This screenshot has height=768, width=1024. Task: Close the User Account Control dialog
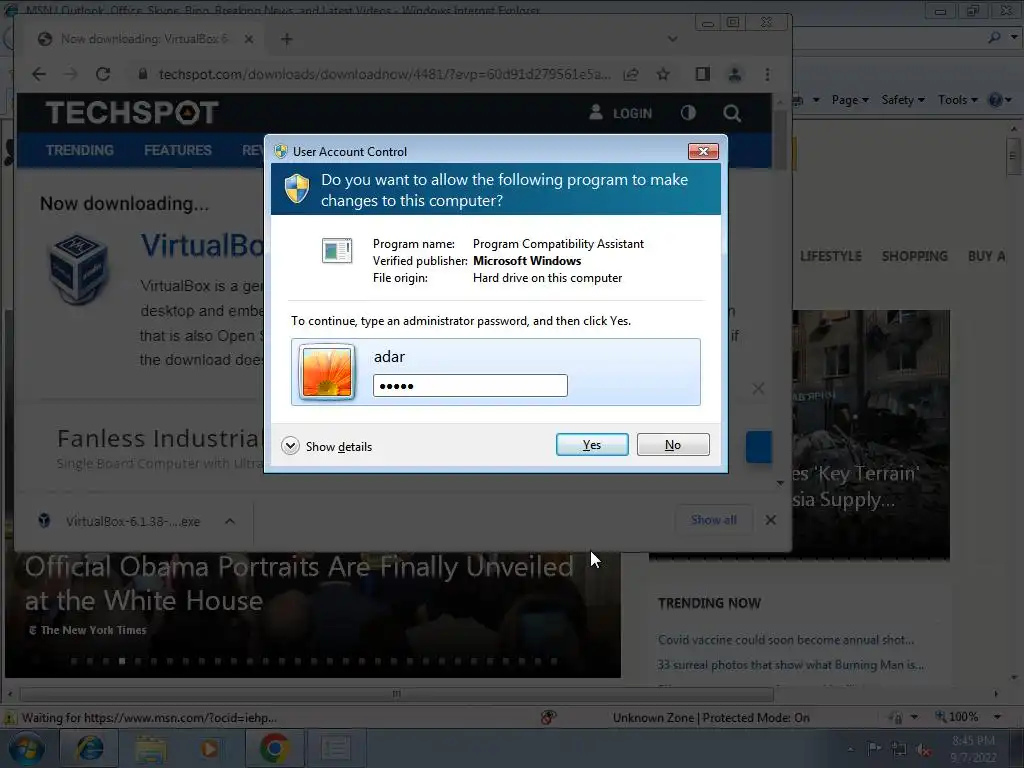[703, 152]
